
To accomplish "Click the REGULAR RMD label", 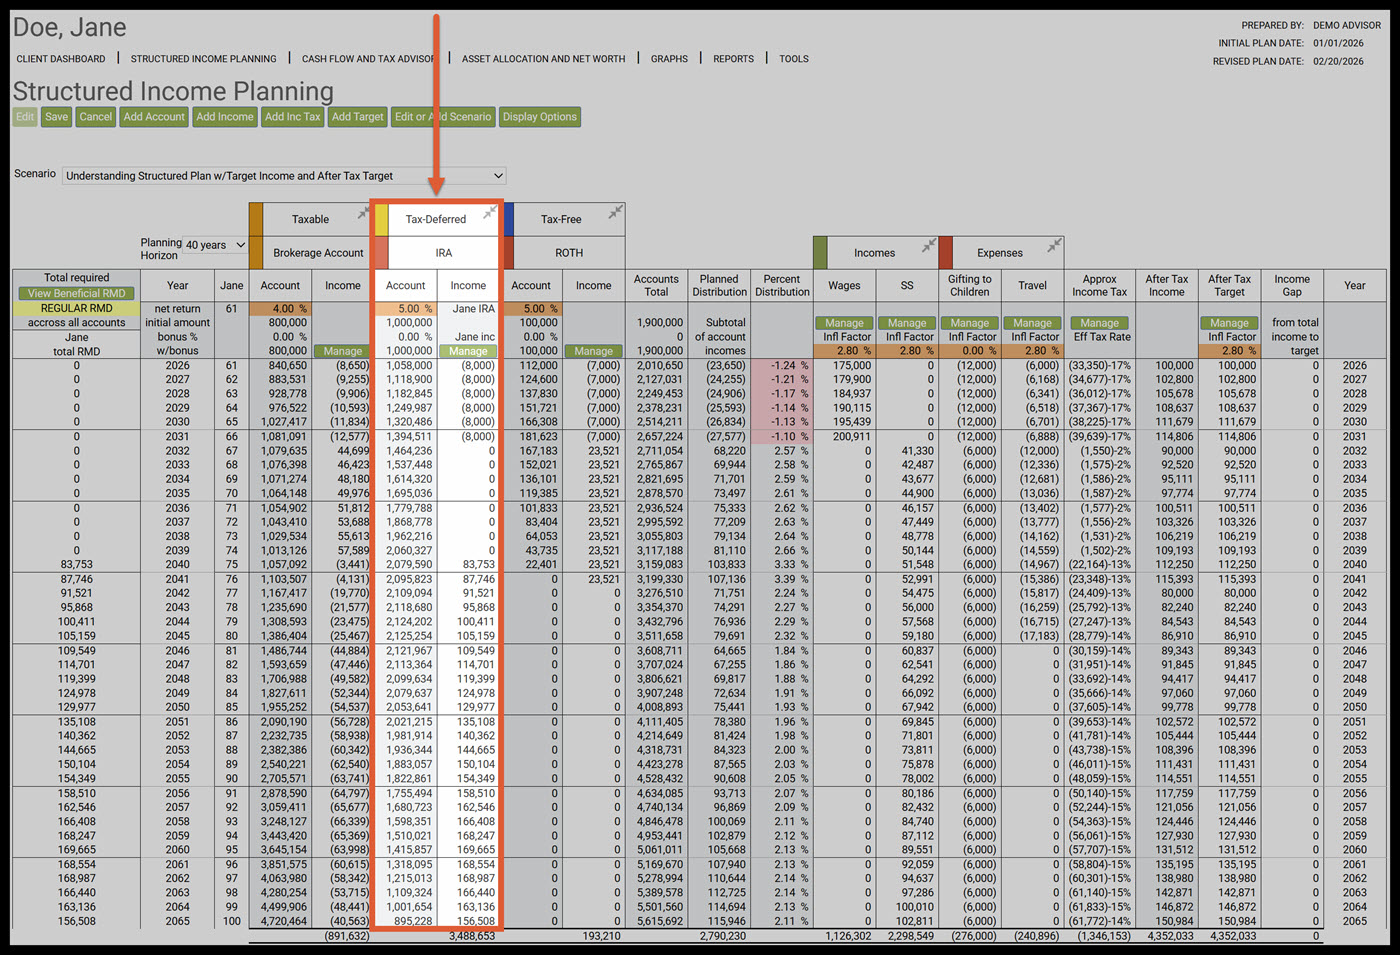I will [x=77, y=309].
